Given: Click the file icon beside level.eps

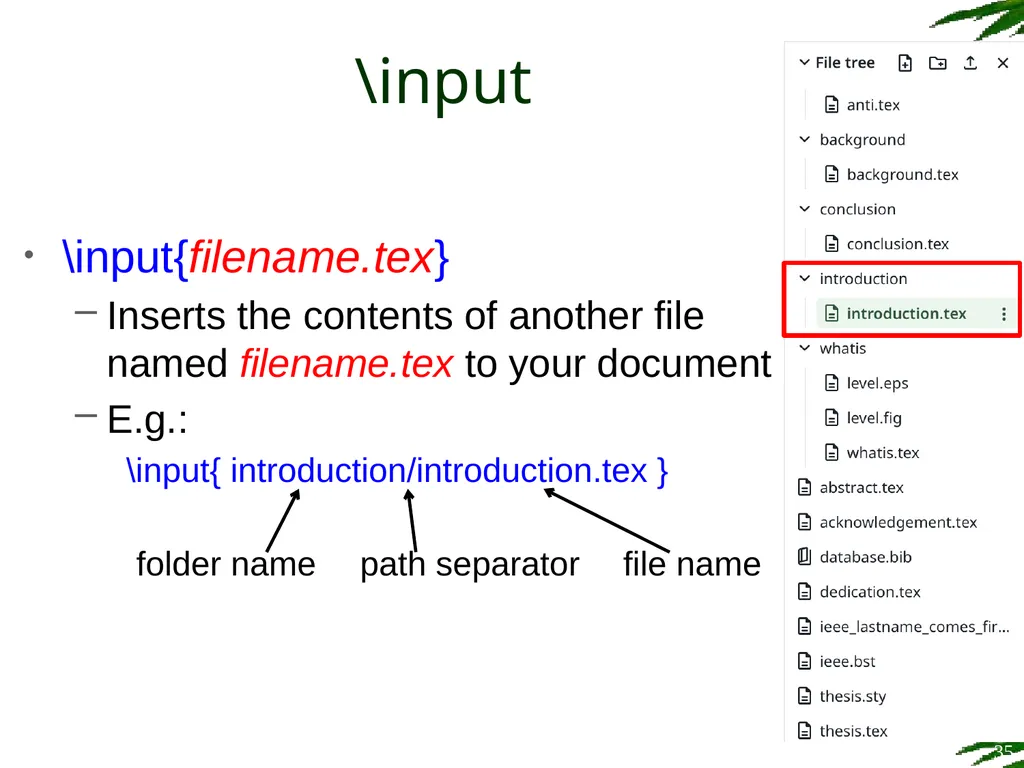Looking at the screenshot, I should click(831, 383).
